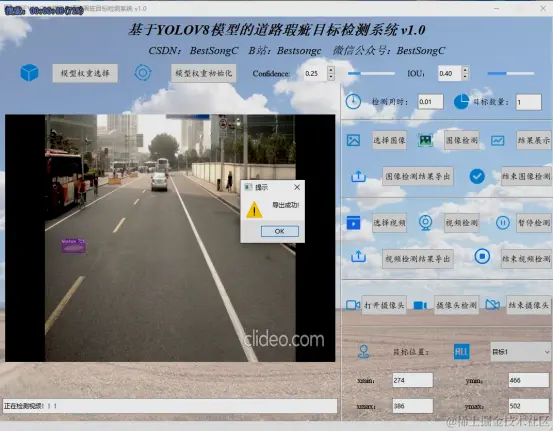The width and height of the screenshot is (554, 432).
Task: Click the 视频检测结果导出 button
Action: click(x=418, y=259)
